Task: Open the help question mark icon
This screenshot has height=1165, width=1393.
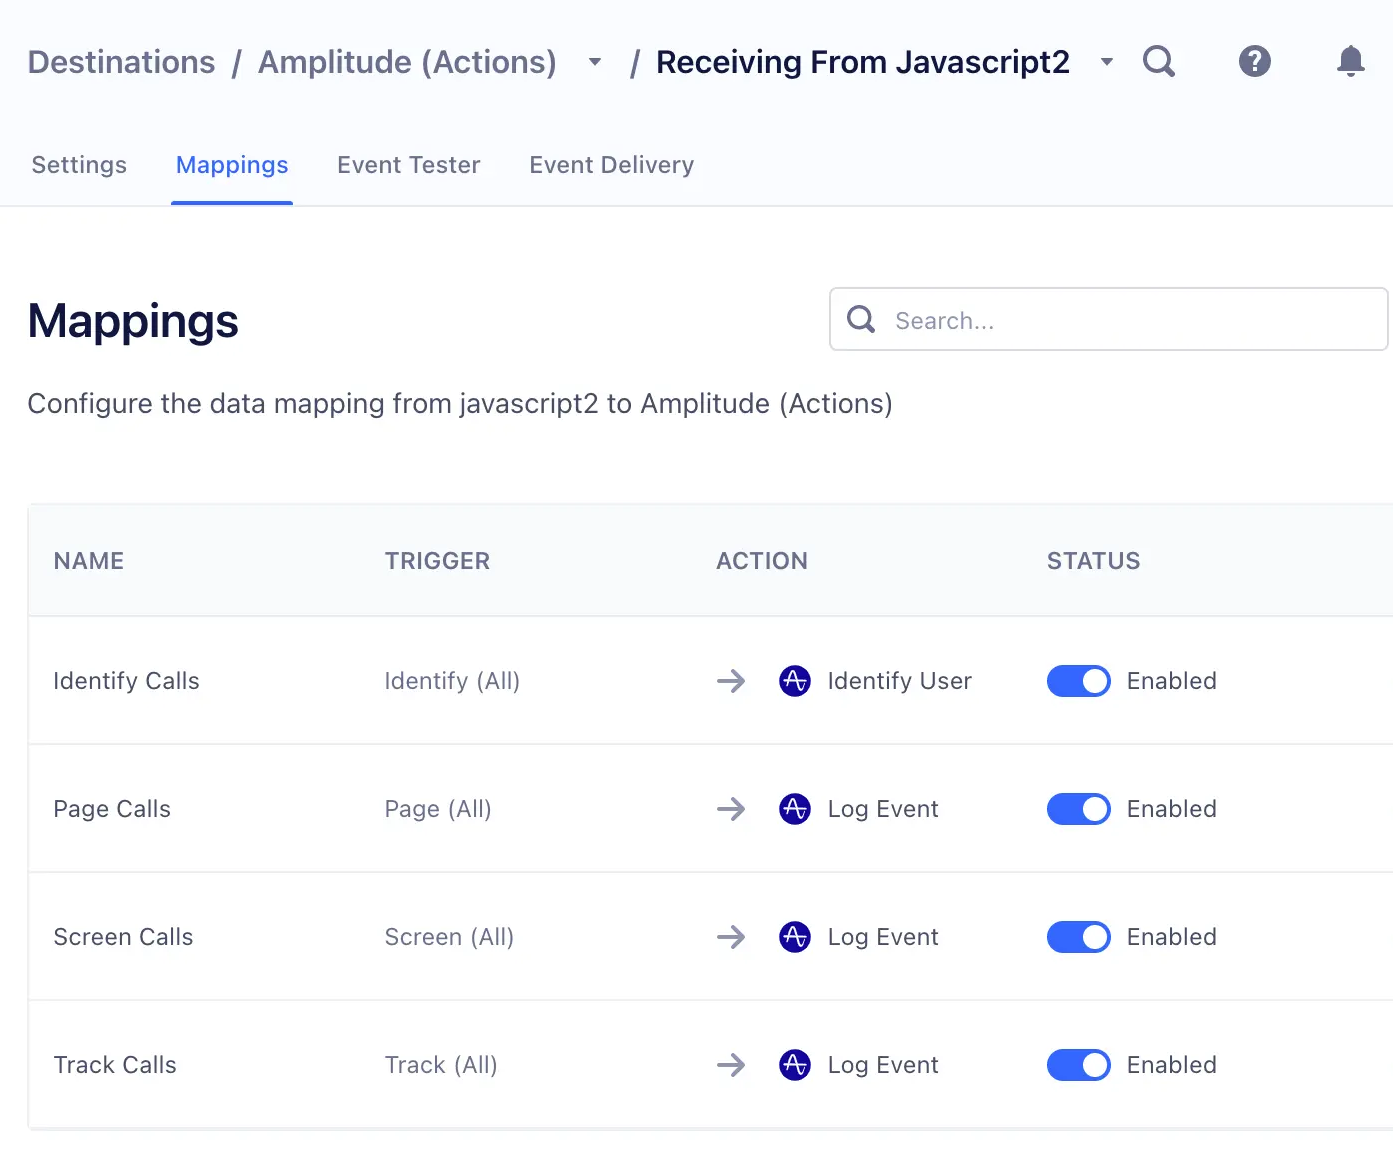Action: click(x=1255, y=62)
